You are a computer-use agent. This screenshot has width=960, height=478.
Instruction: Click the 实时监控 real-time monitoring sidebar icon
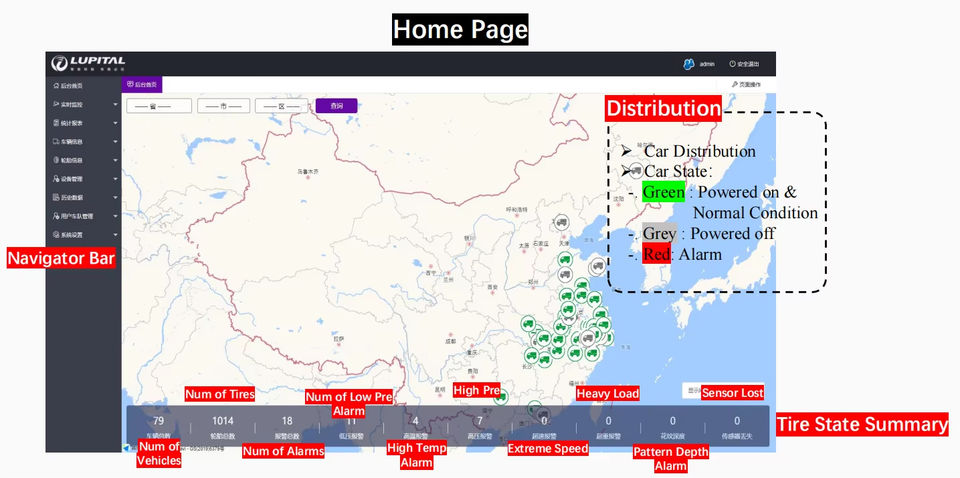point(56,105)
